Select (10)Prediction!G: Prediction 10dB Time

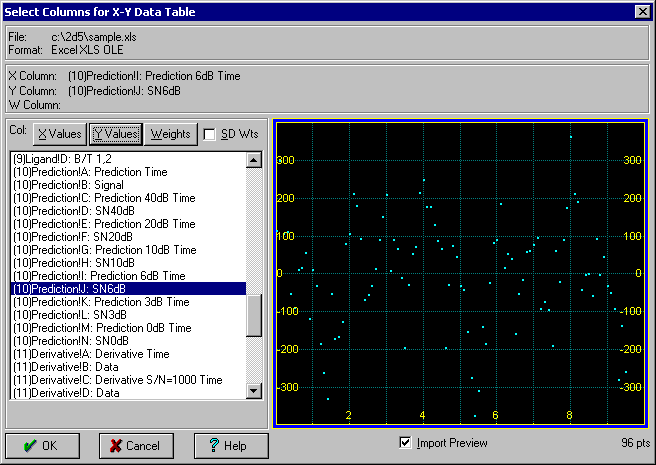pyautogui.click(x=128, y=250)
